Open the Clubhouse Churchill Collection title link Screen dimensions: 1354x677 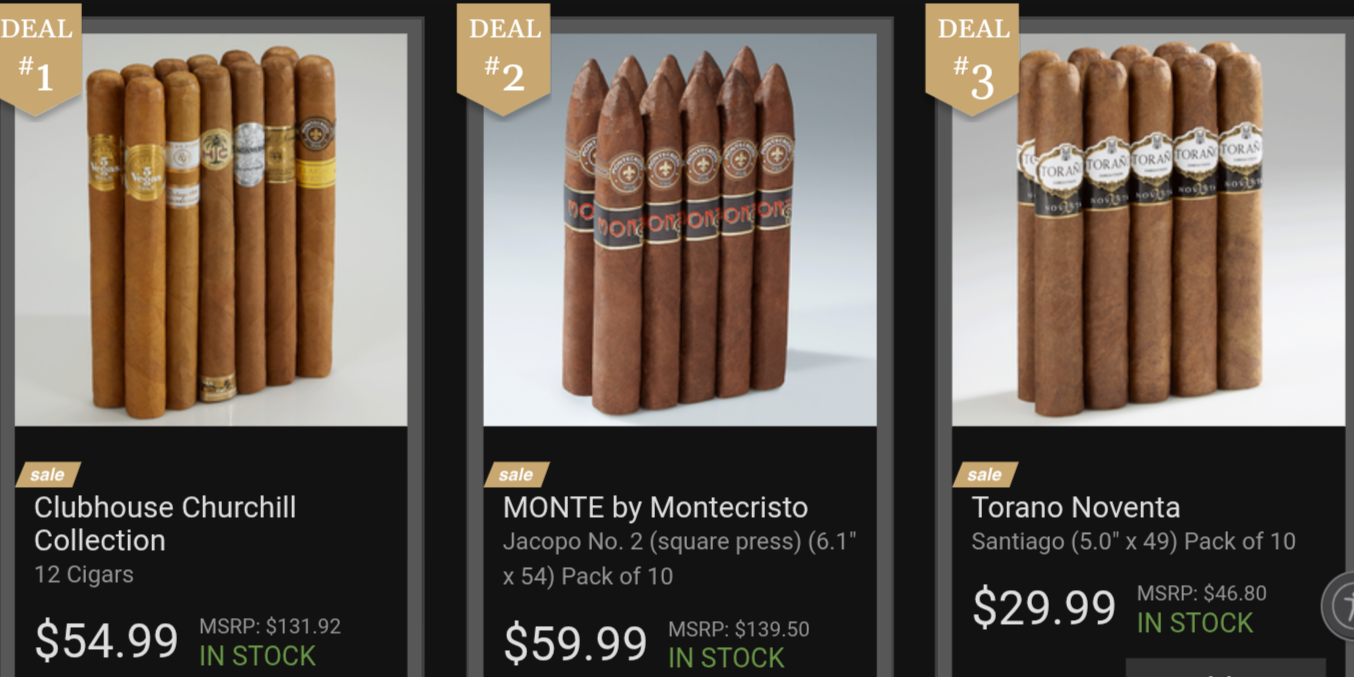165,523
